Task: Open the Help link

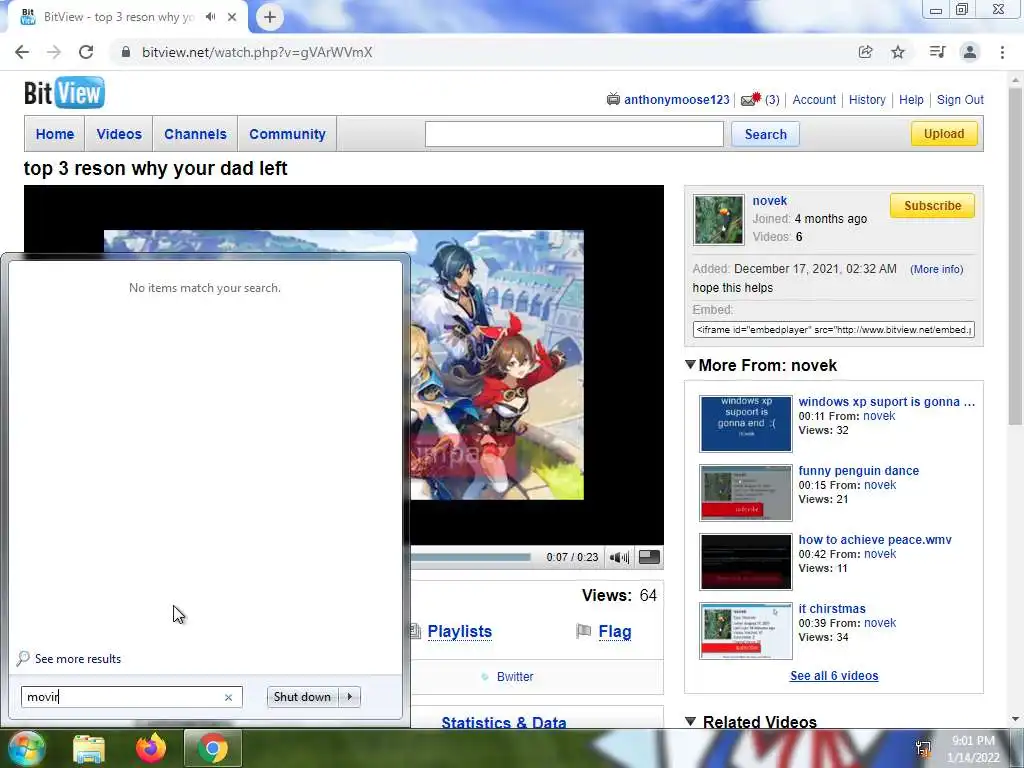Action: (911, 99)
